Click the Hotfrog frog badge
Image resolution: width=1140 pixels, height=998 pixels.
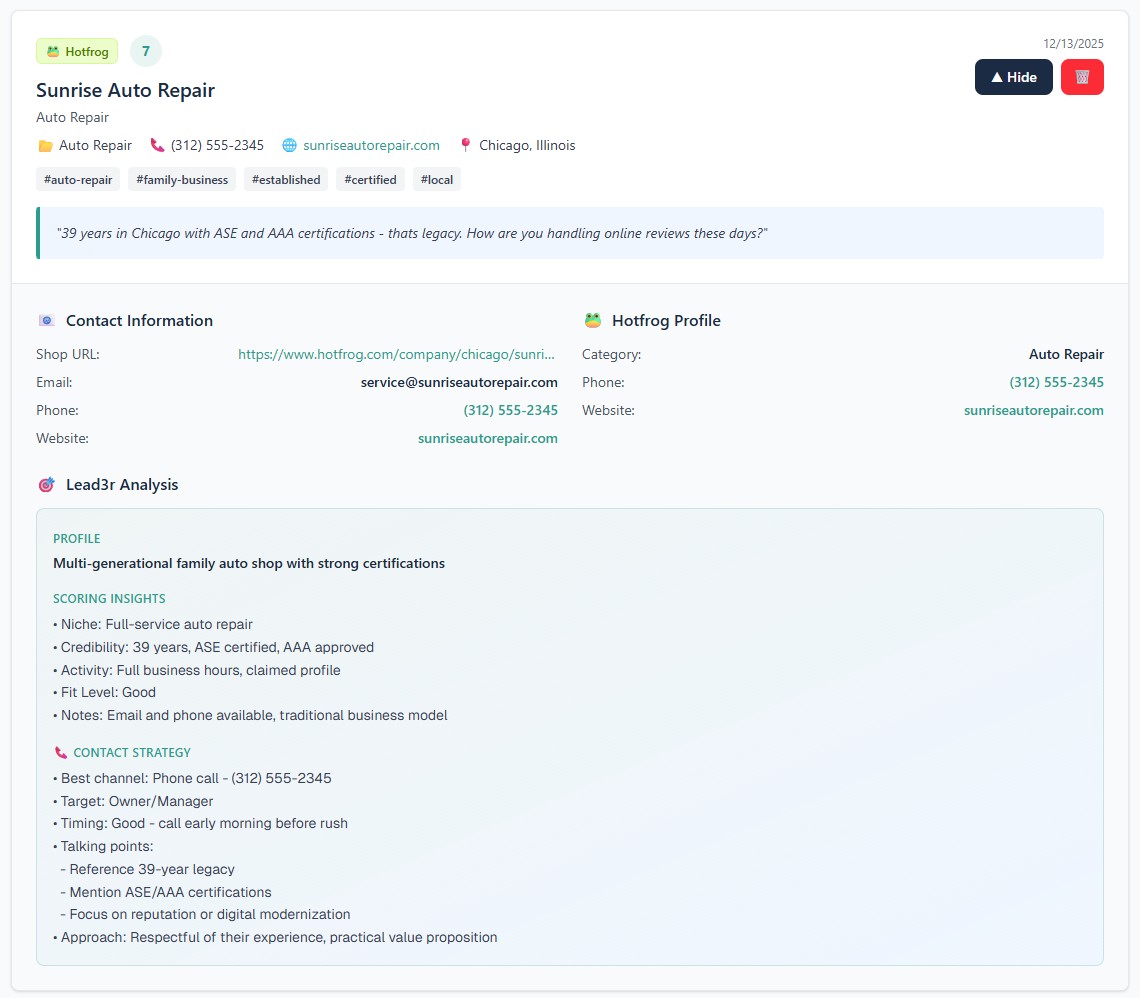tap(77, 51)
